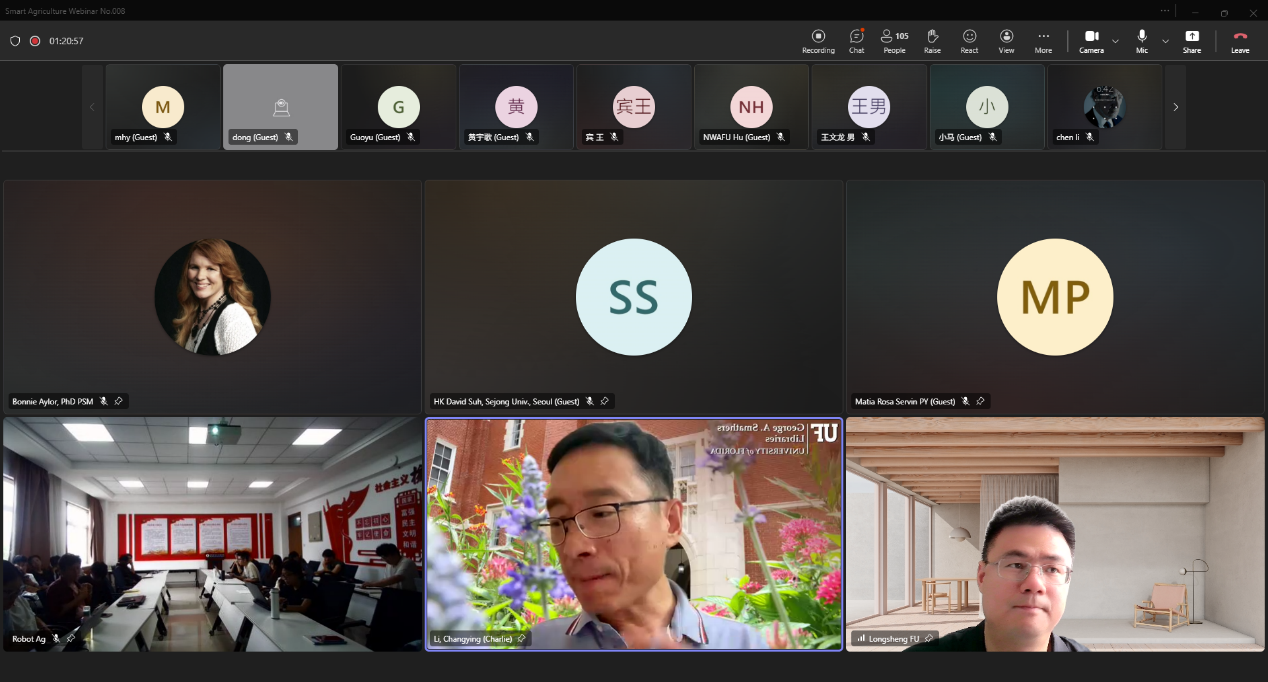Leave the meeting
Screen dimensions: 1268x682
(x=1240, y=40)
